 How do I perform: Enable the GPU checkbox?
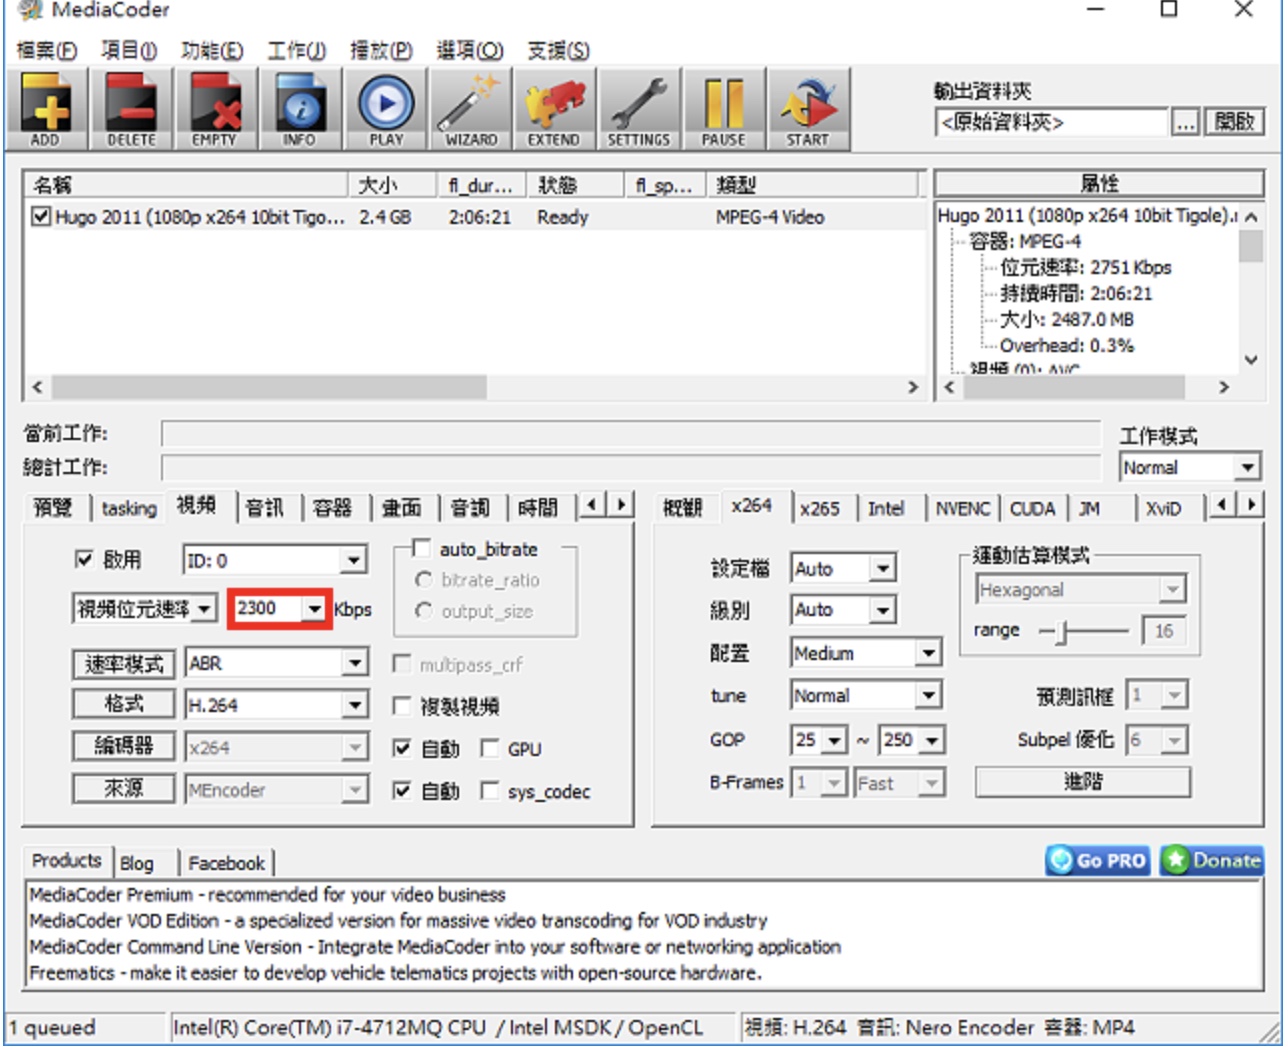click(490, 748)
